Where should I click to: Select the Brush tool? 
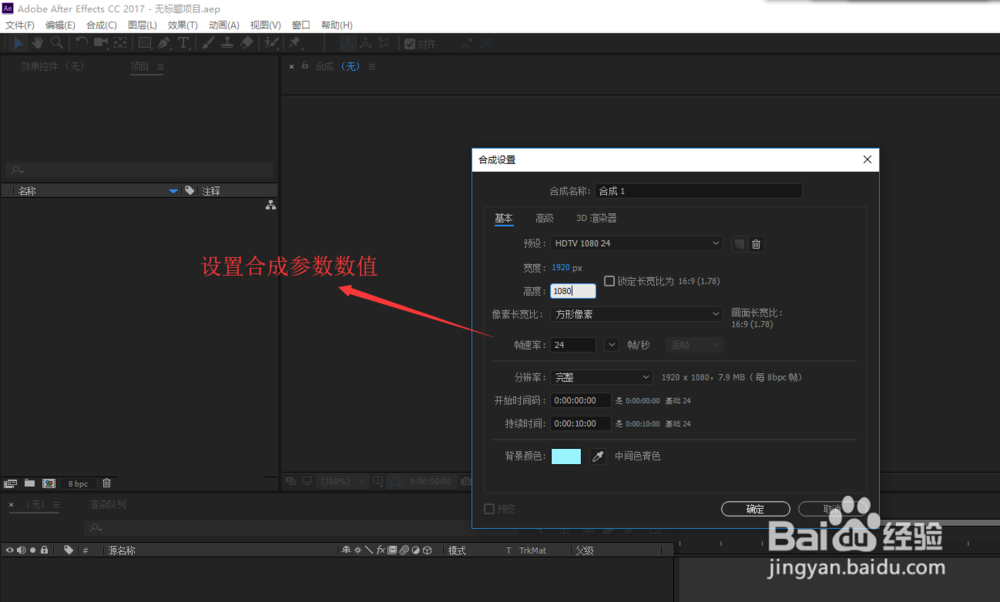[x=207, y=43]
